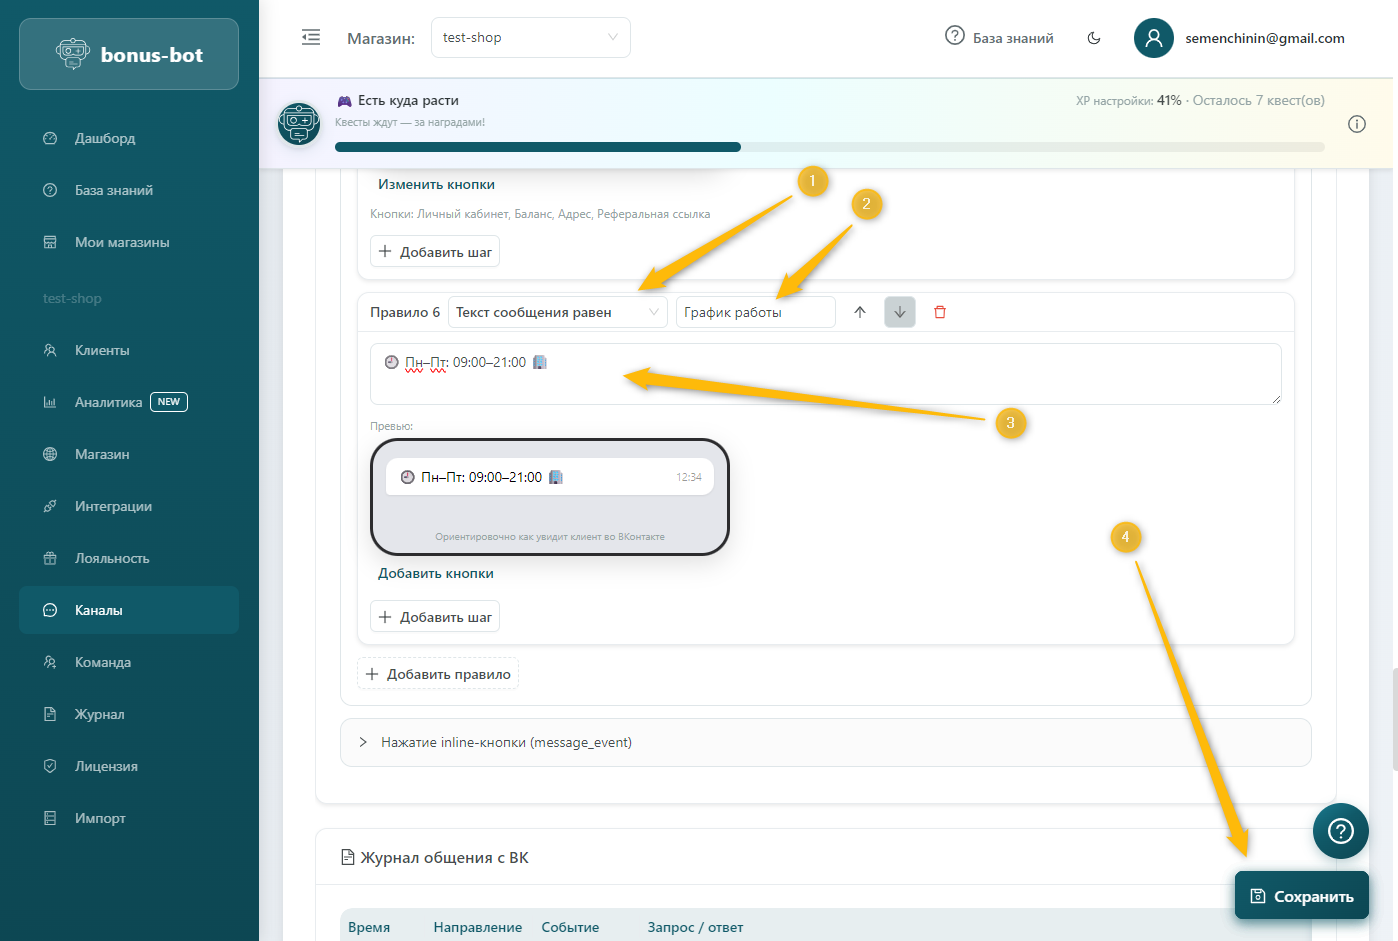The image size is (1398, 941).
Task: Click Добавить шар under Правило 6
Action: coord(435,617)
